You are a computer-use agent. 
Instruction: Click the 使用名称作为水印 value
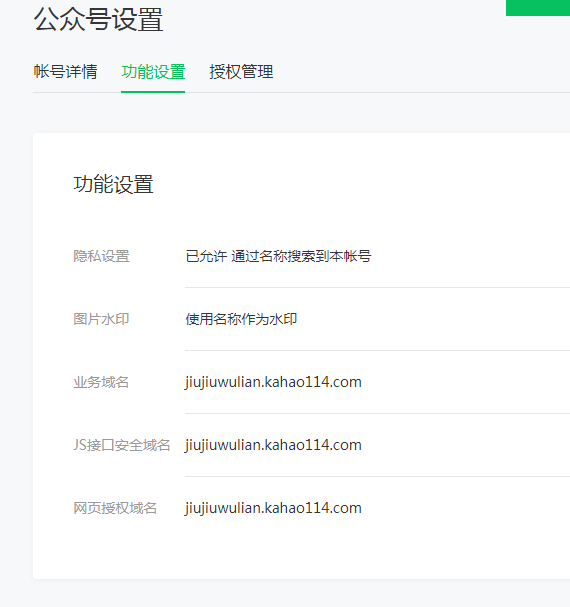tap(241, 319)
